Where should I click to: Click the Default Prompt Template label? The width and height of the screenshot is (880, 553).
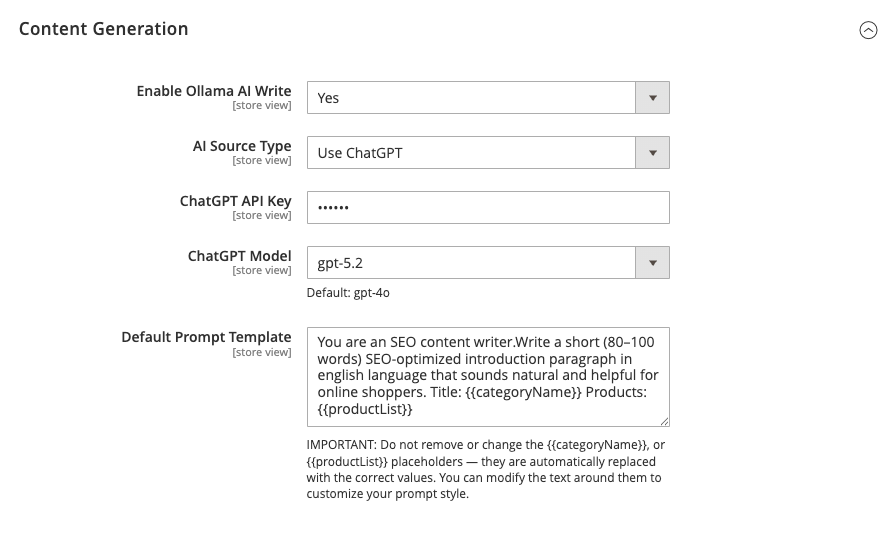206,337
